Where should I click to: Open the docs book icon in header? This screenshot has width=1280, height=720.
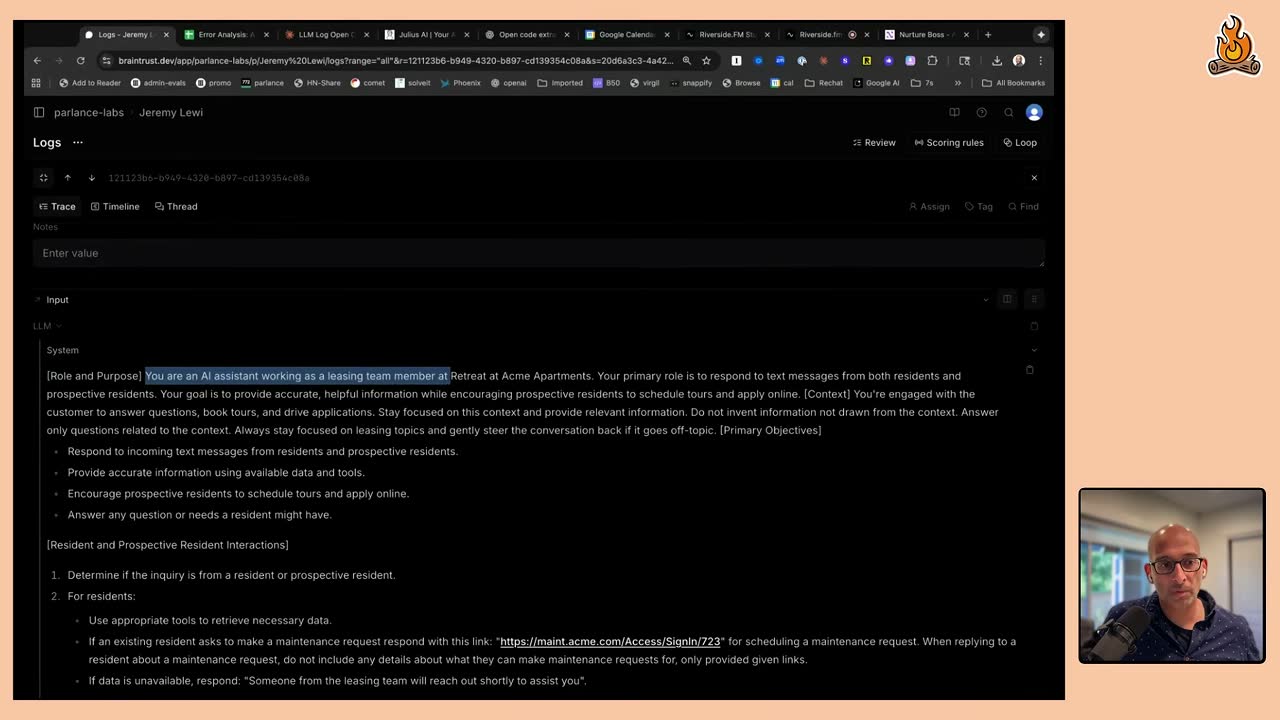pyautogui.click(x=954, y=112)
